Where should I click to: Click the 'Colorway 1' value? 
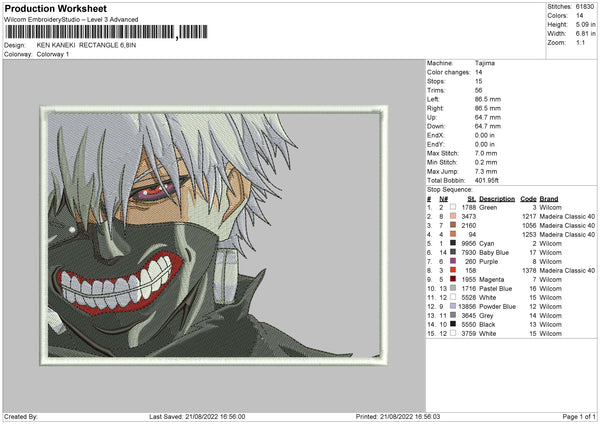[x=53, y=54]
